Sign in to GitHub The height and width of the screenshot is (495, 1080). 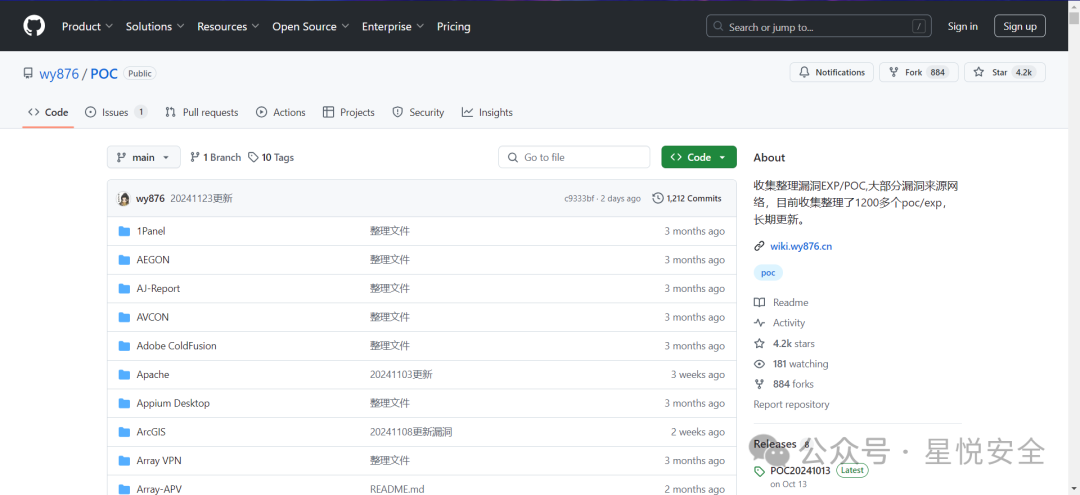click(x=962, y=26)
